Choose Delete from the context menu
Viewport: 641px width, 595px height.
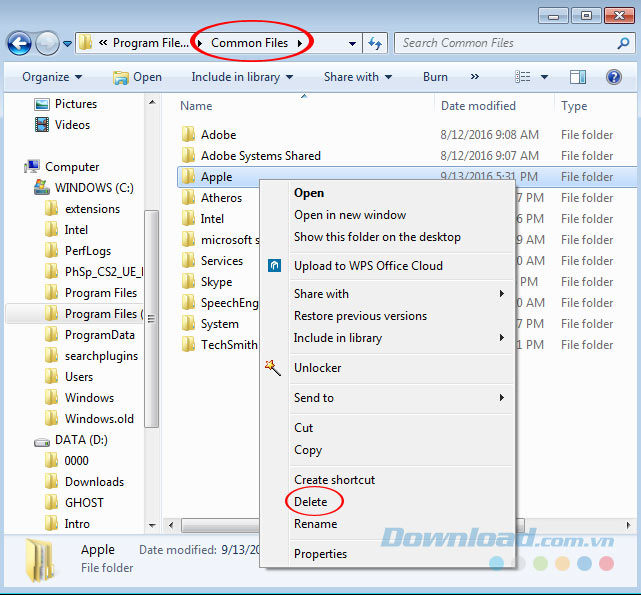(311, 502)
